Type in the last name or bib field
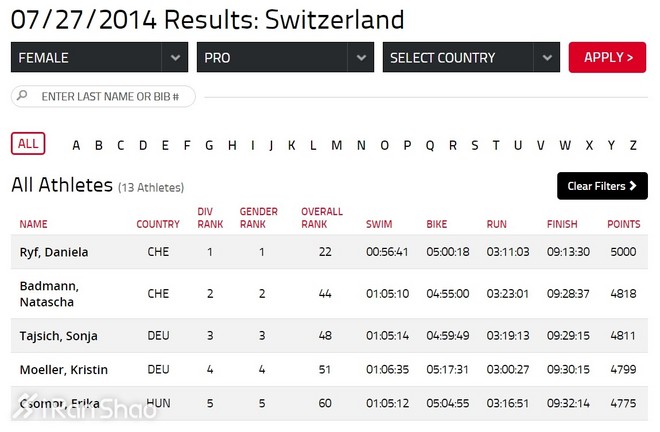 tap(112, 97)
